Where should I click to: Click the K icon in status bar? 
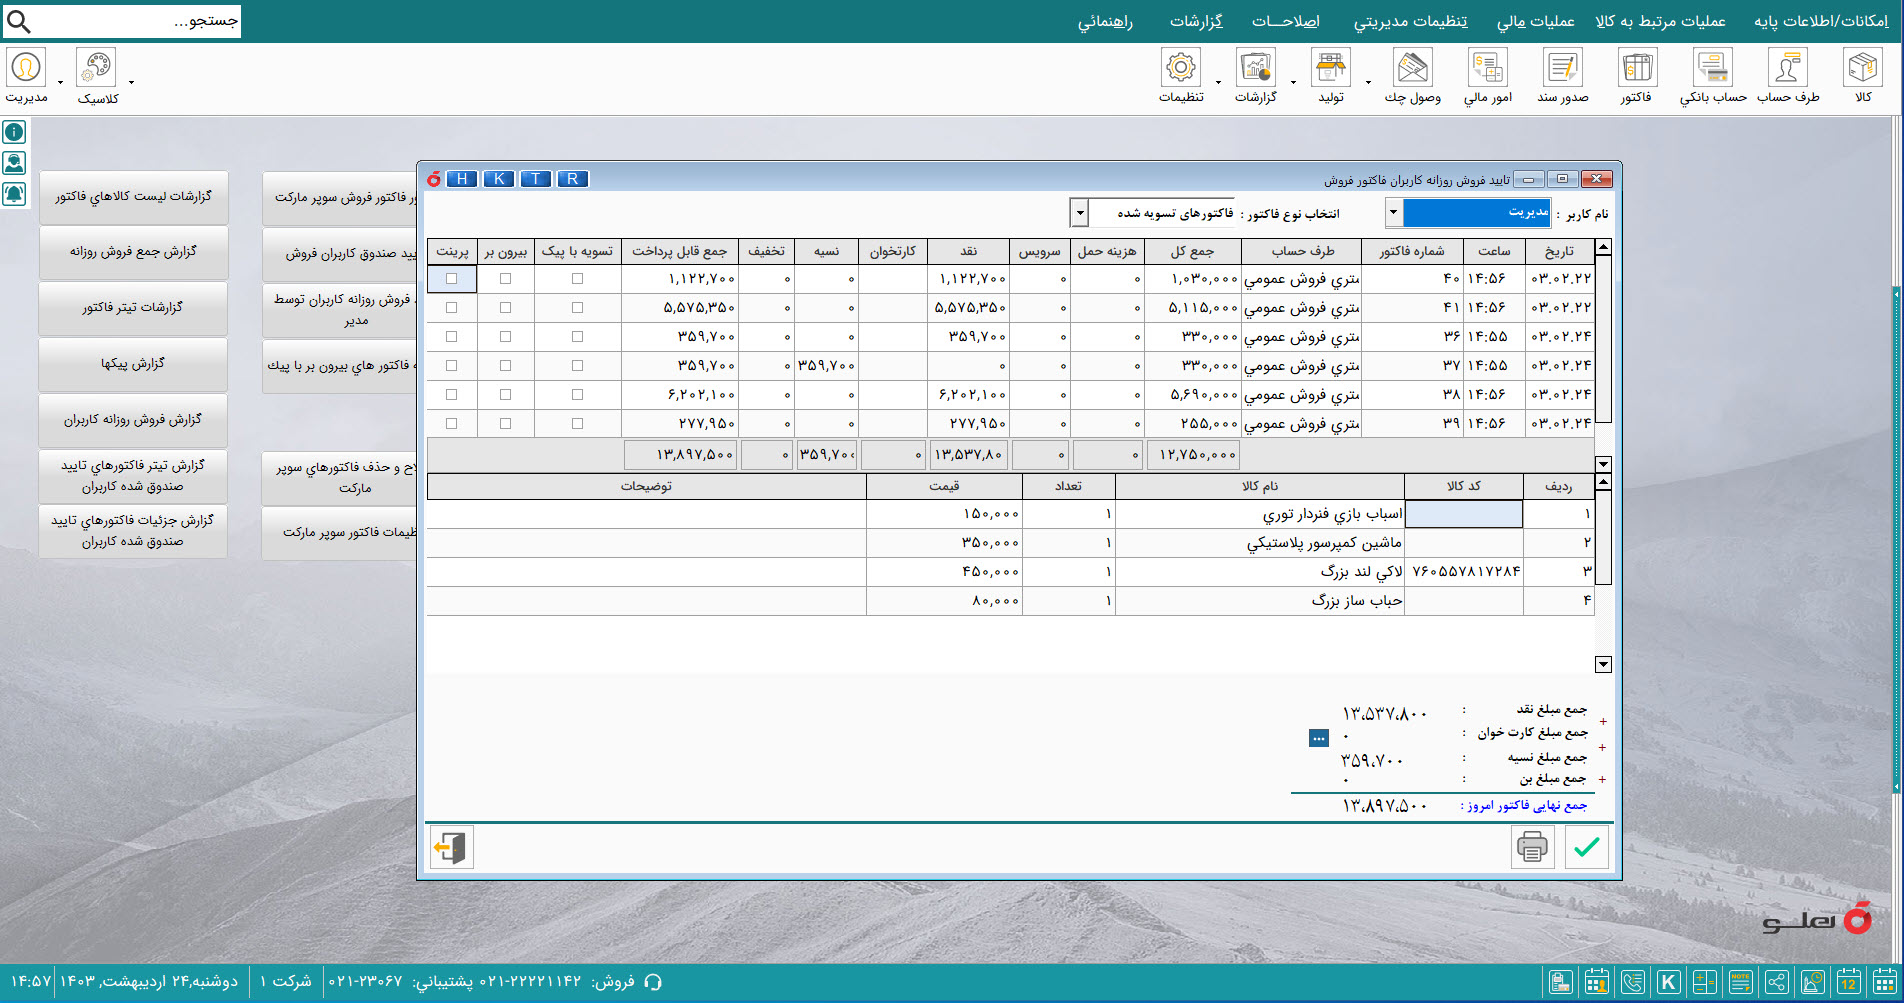click(x=1669, y=982)
